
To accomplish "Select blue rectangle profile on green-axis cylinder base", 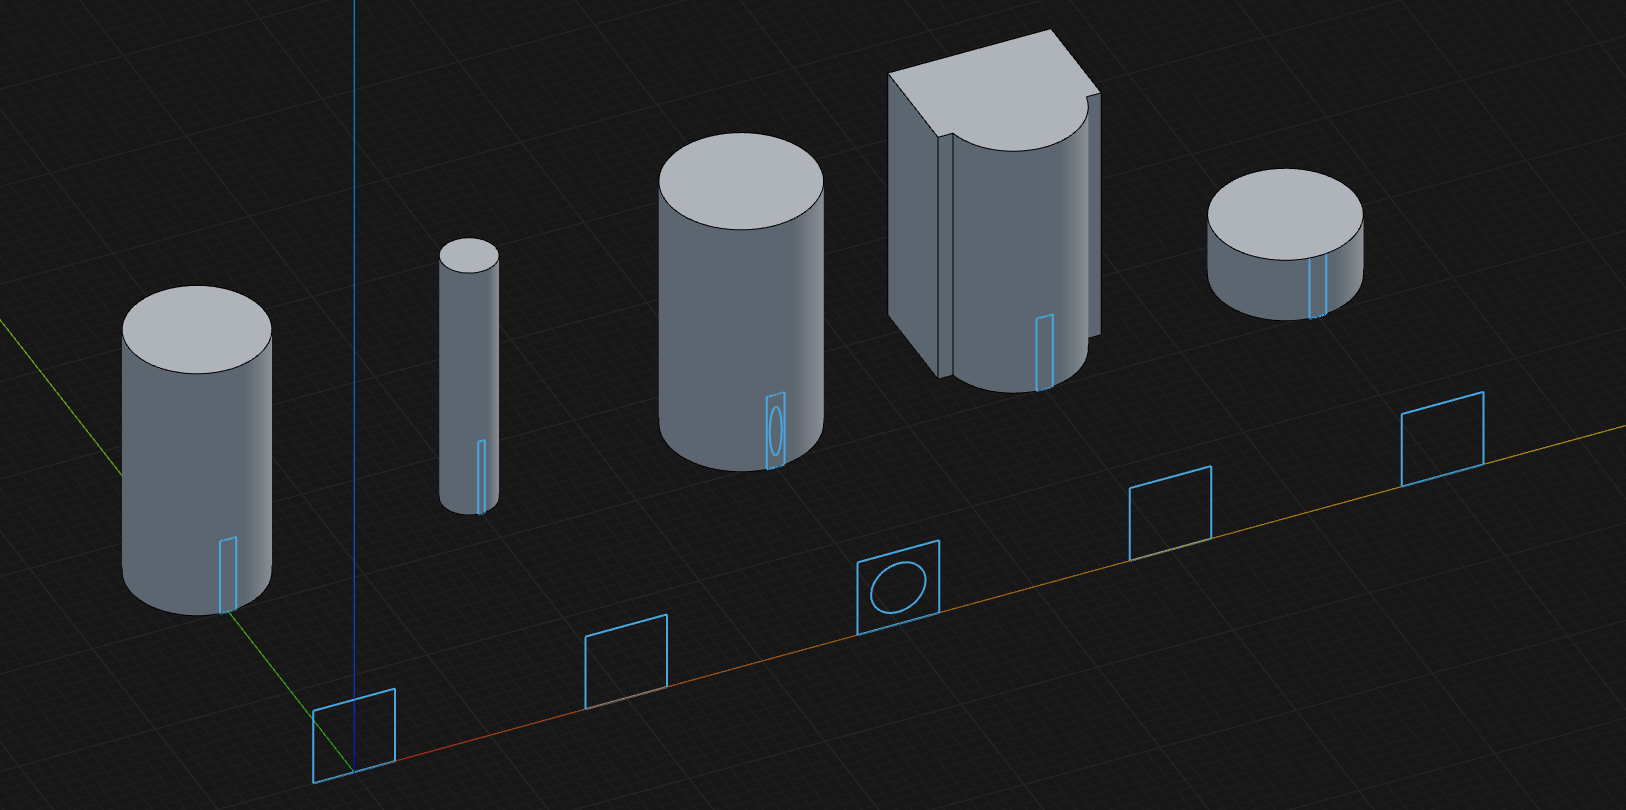I will pyautogui.click(x=228, y=575).
